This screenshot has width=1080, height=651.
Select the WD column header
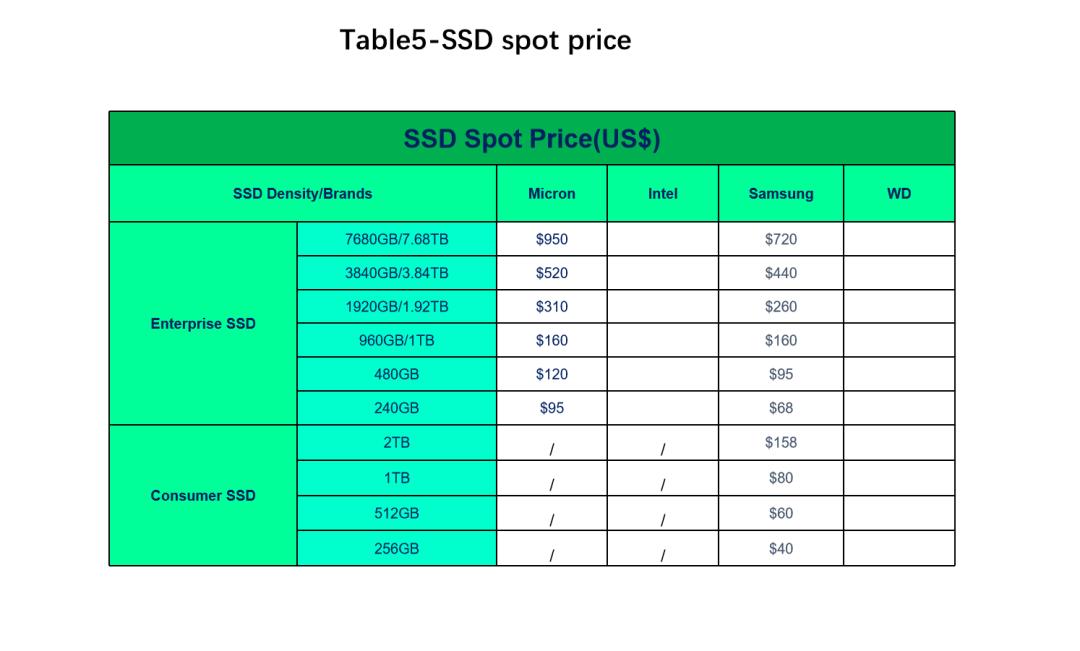(x=899, y=194)
